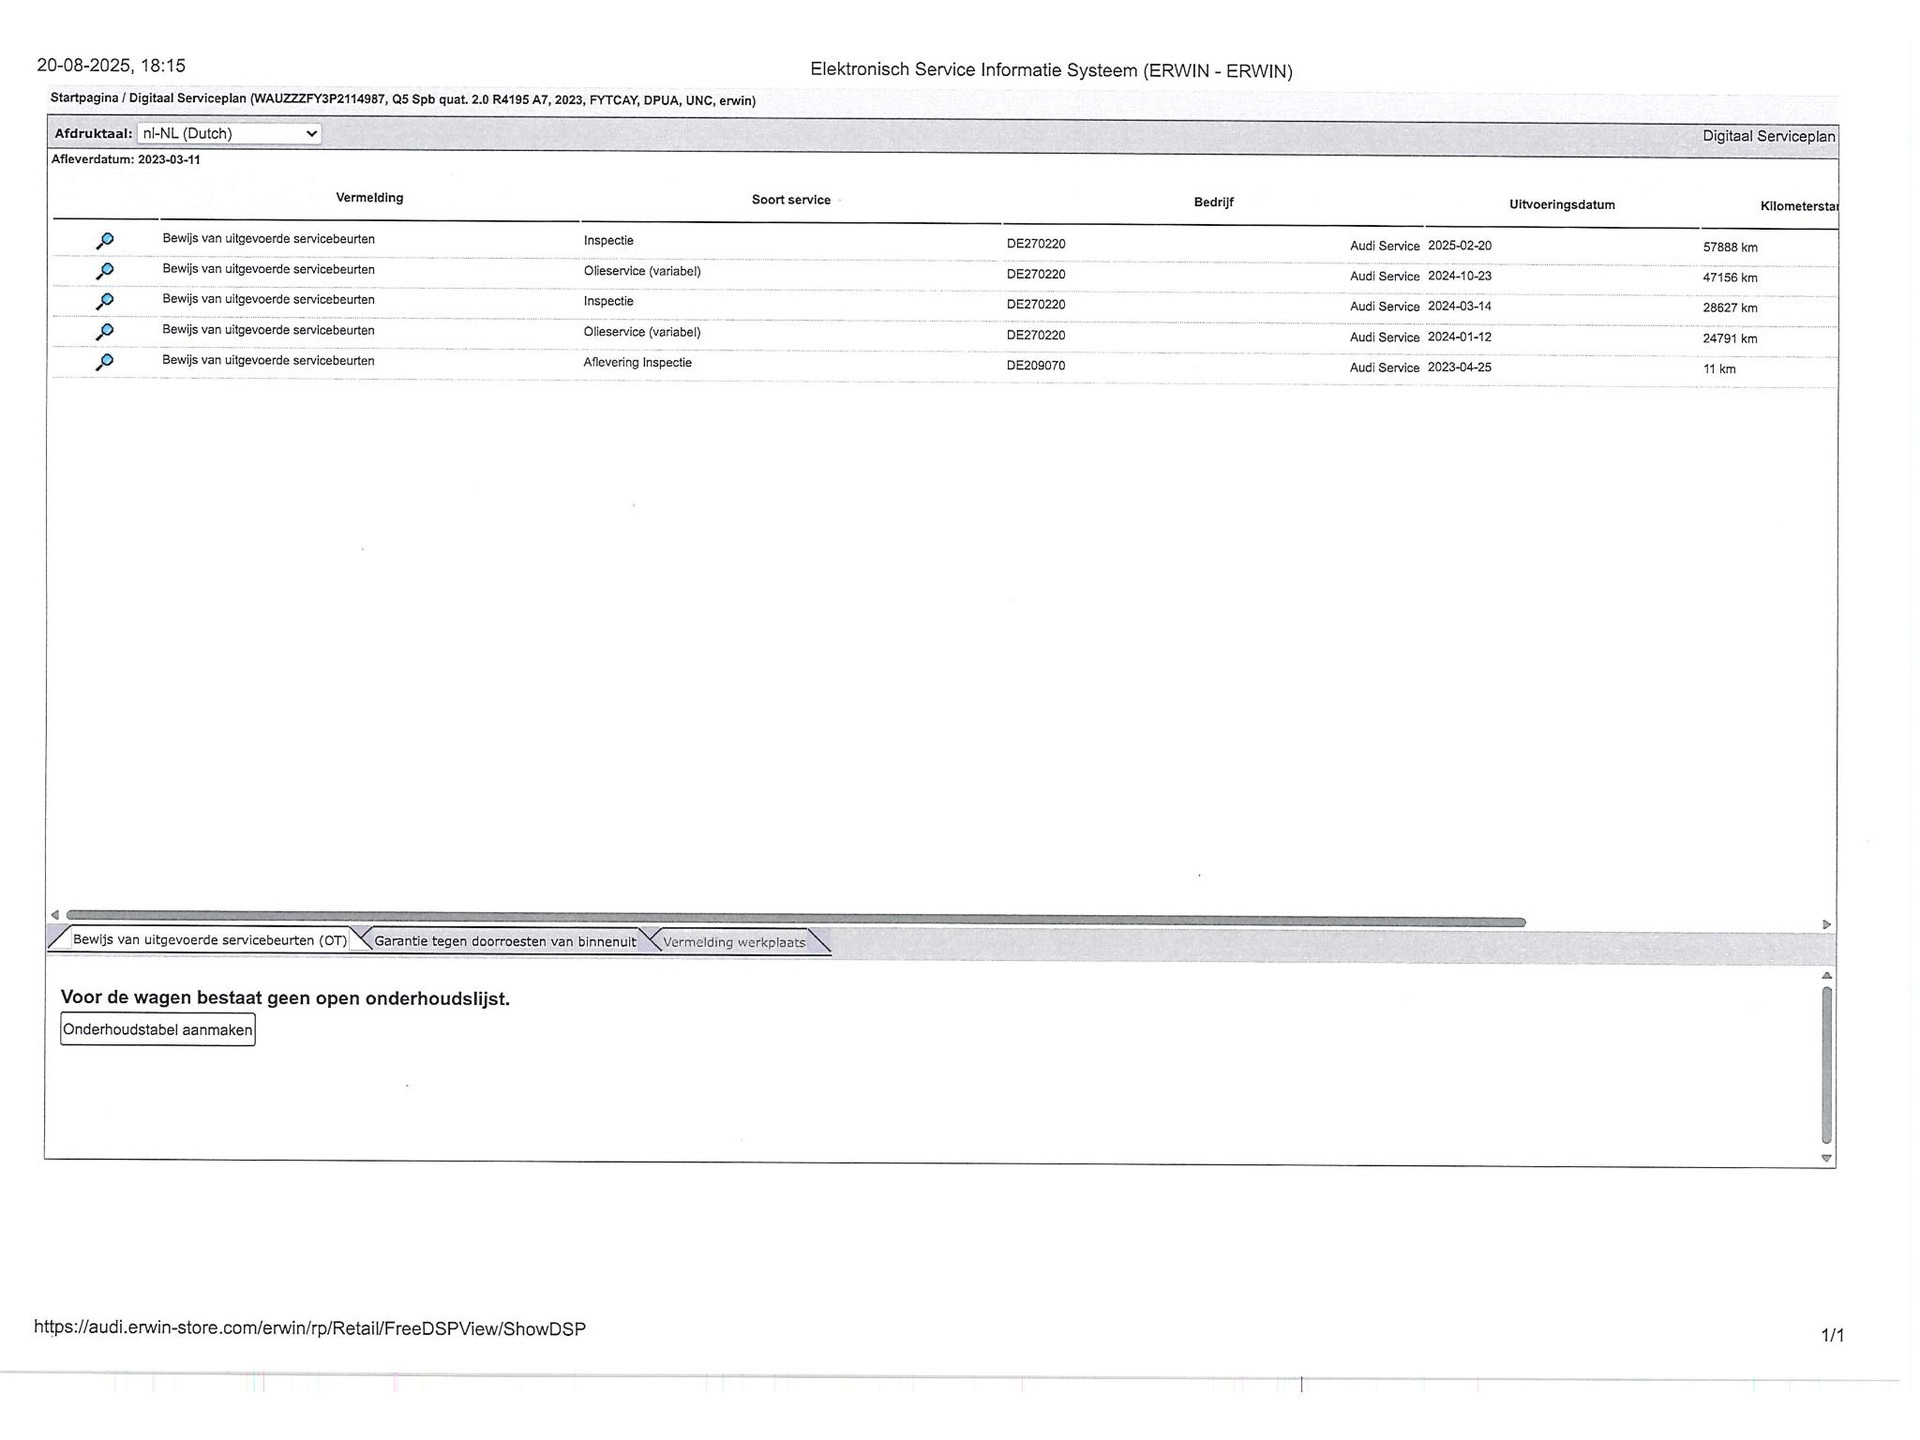
Task: Click the Elektronisch Service Informatie Systeem heading
Action: pyautogui.click(x=1051, y=71)
